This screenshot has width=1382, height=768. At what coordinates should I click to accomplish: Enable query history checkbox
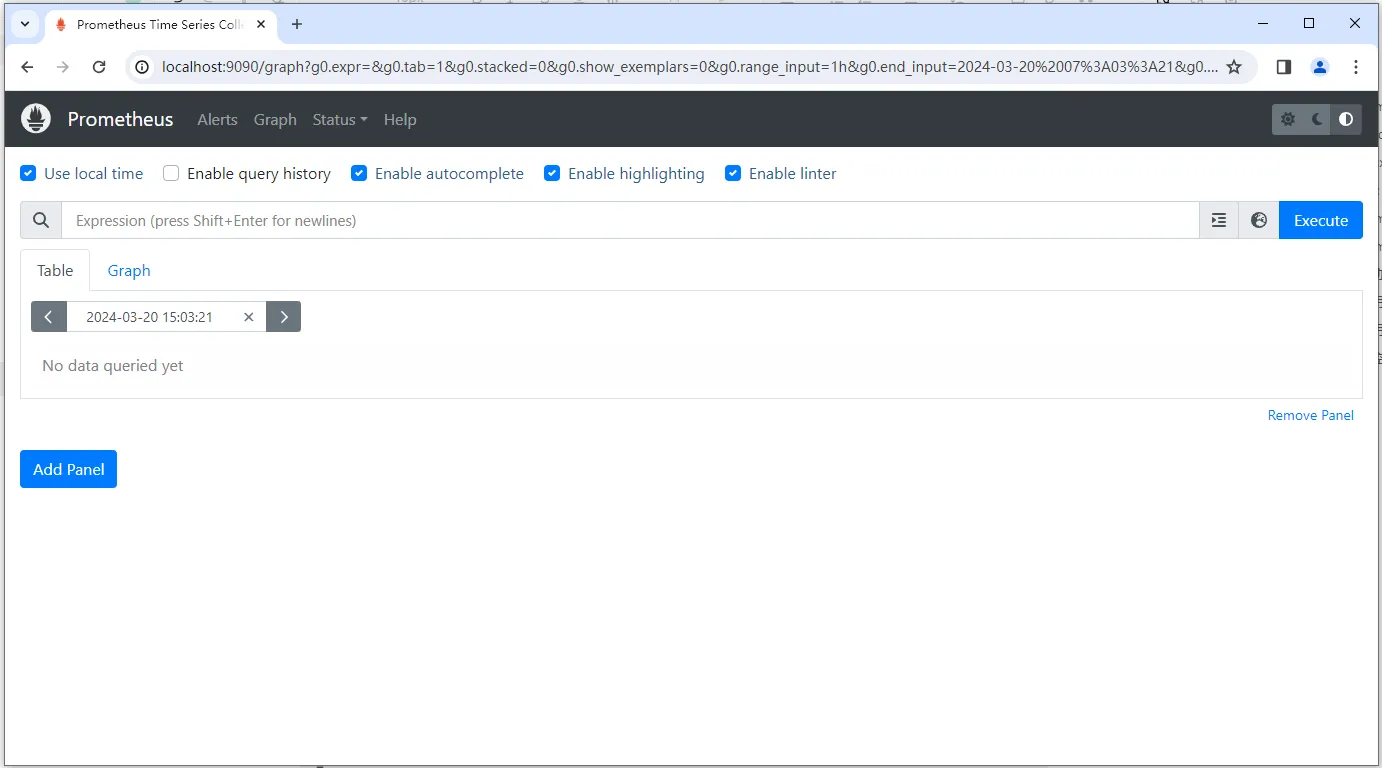pyautogui.click(x=171, y=174)
